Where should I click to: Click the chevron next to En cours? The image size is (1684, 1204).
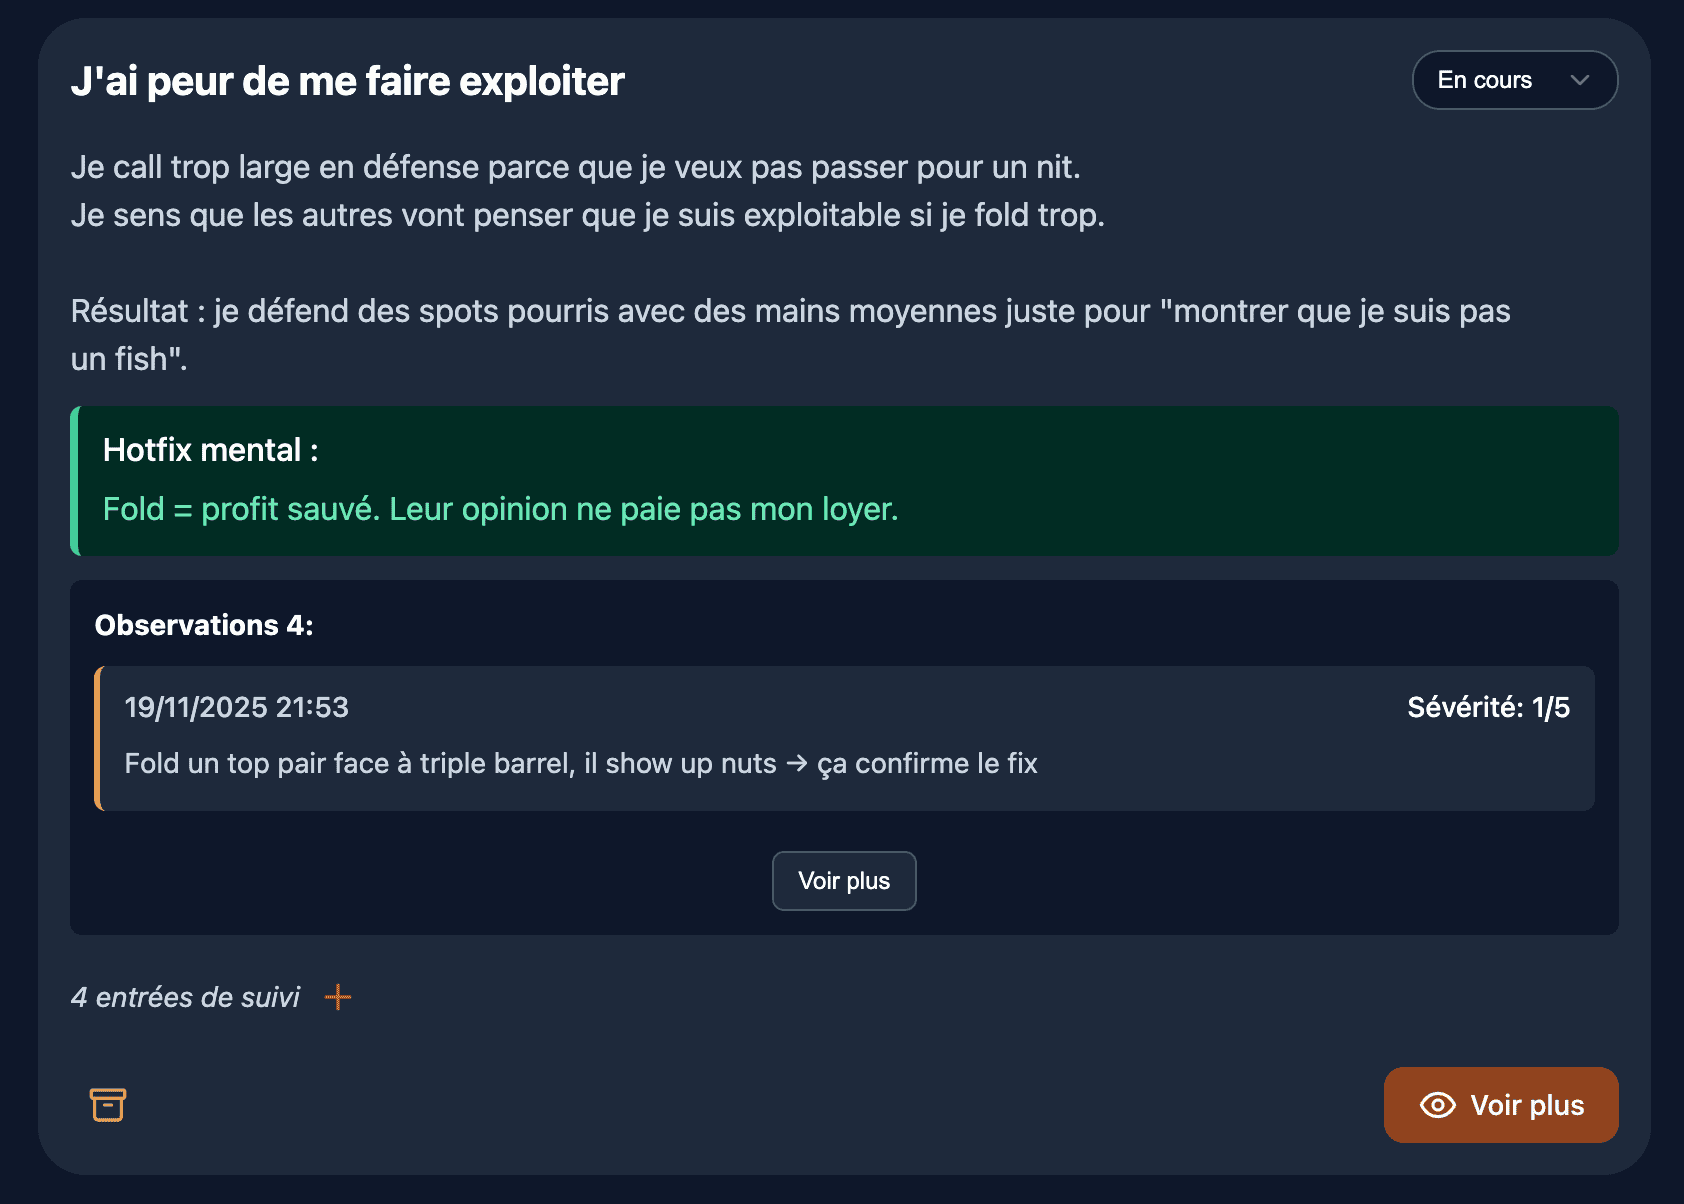(1580, 80)
